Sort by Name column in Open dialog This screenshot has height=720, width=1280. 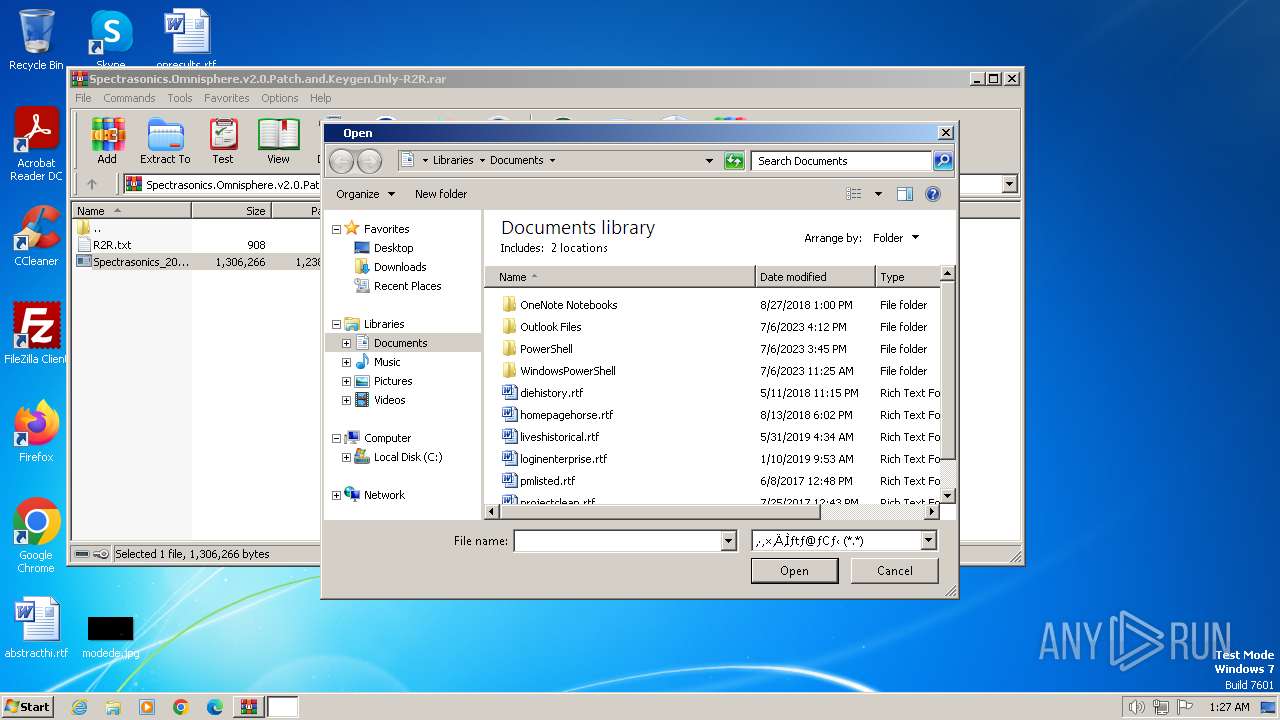point(620,277)
